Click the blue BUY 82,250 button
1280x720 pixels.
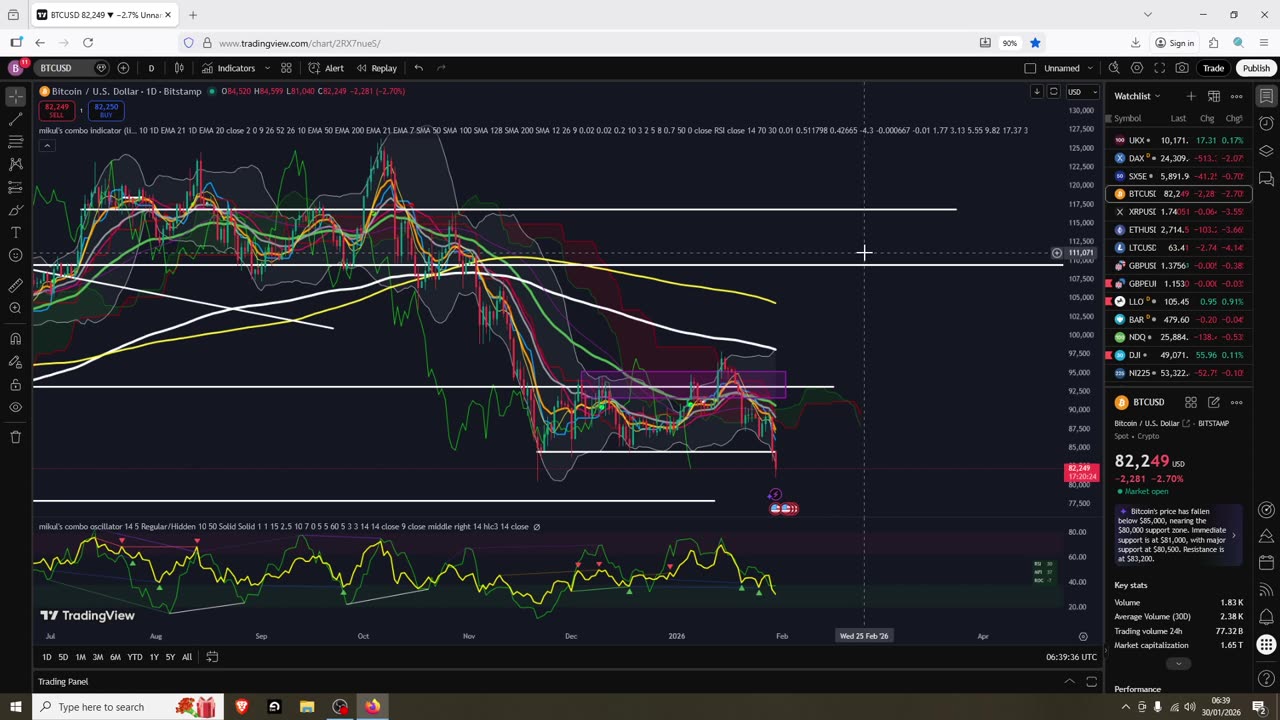[106, 110]
